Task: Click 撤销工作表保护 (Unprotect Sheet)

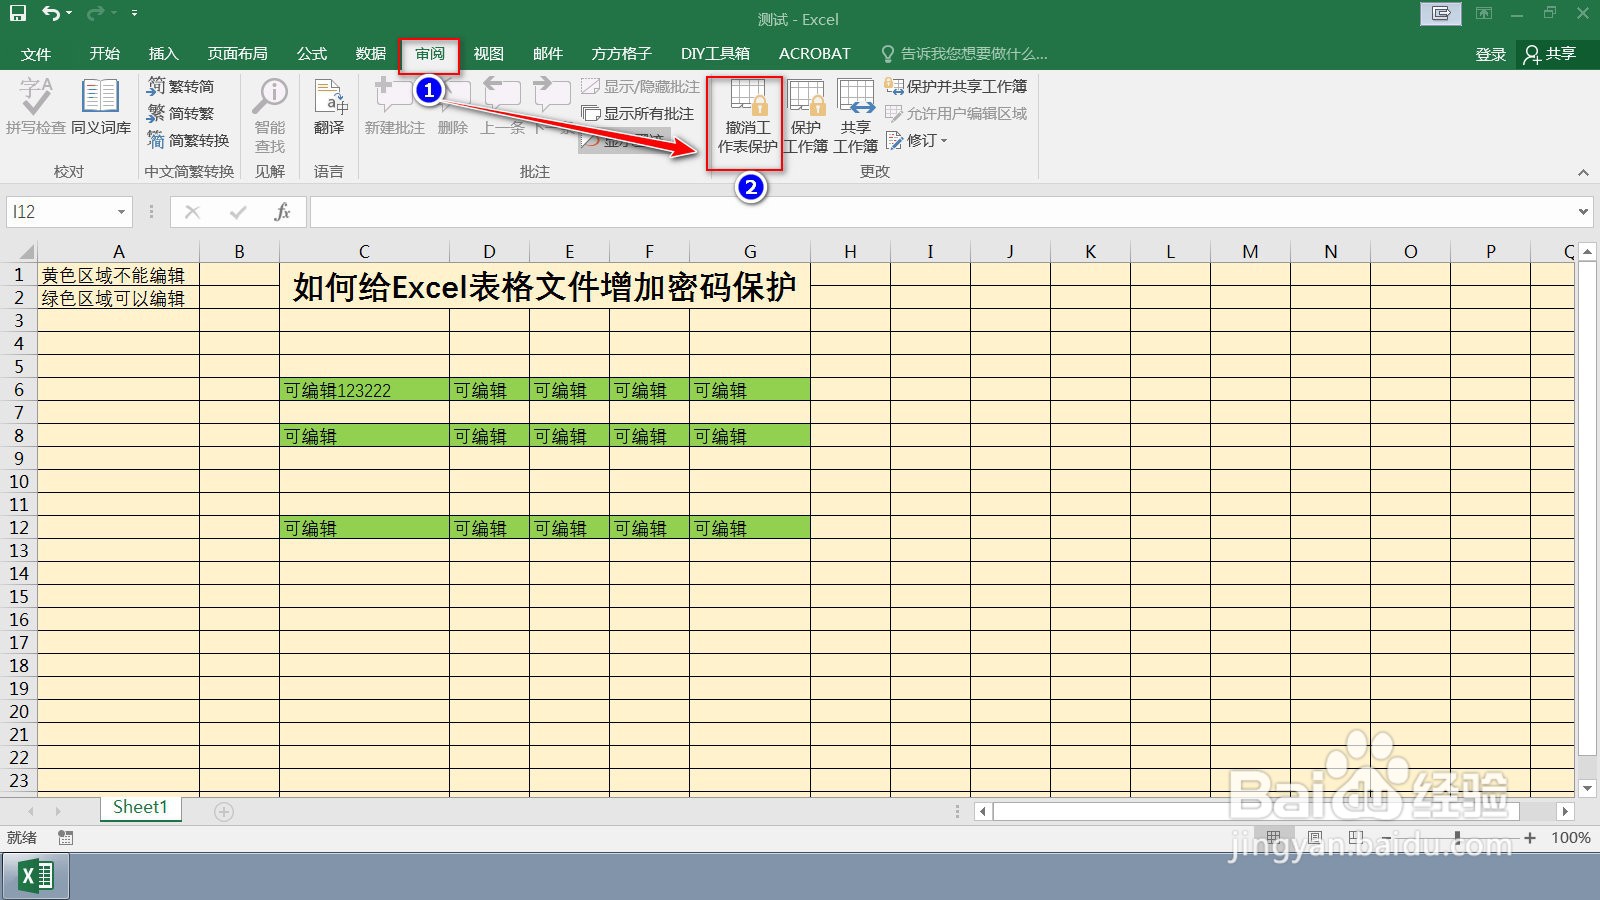Action: (748, 115)
